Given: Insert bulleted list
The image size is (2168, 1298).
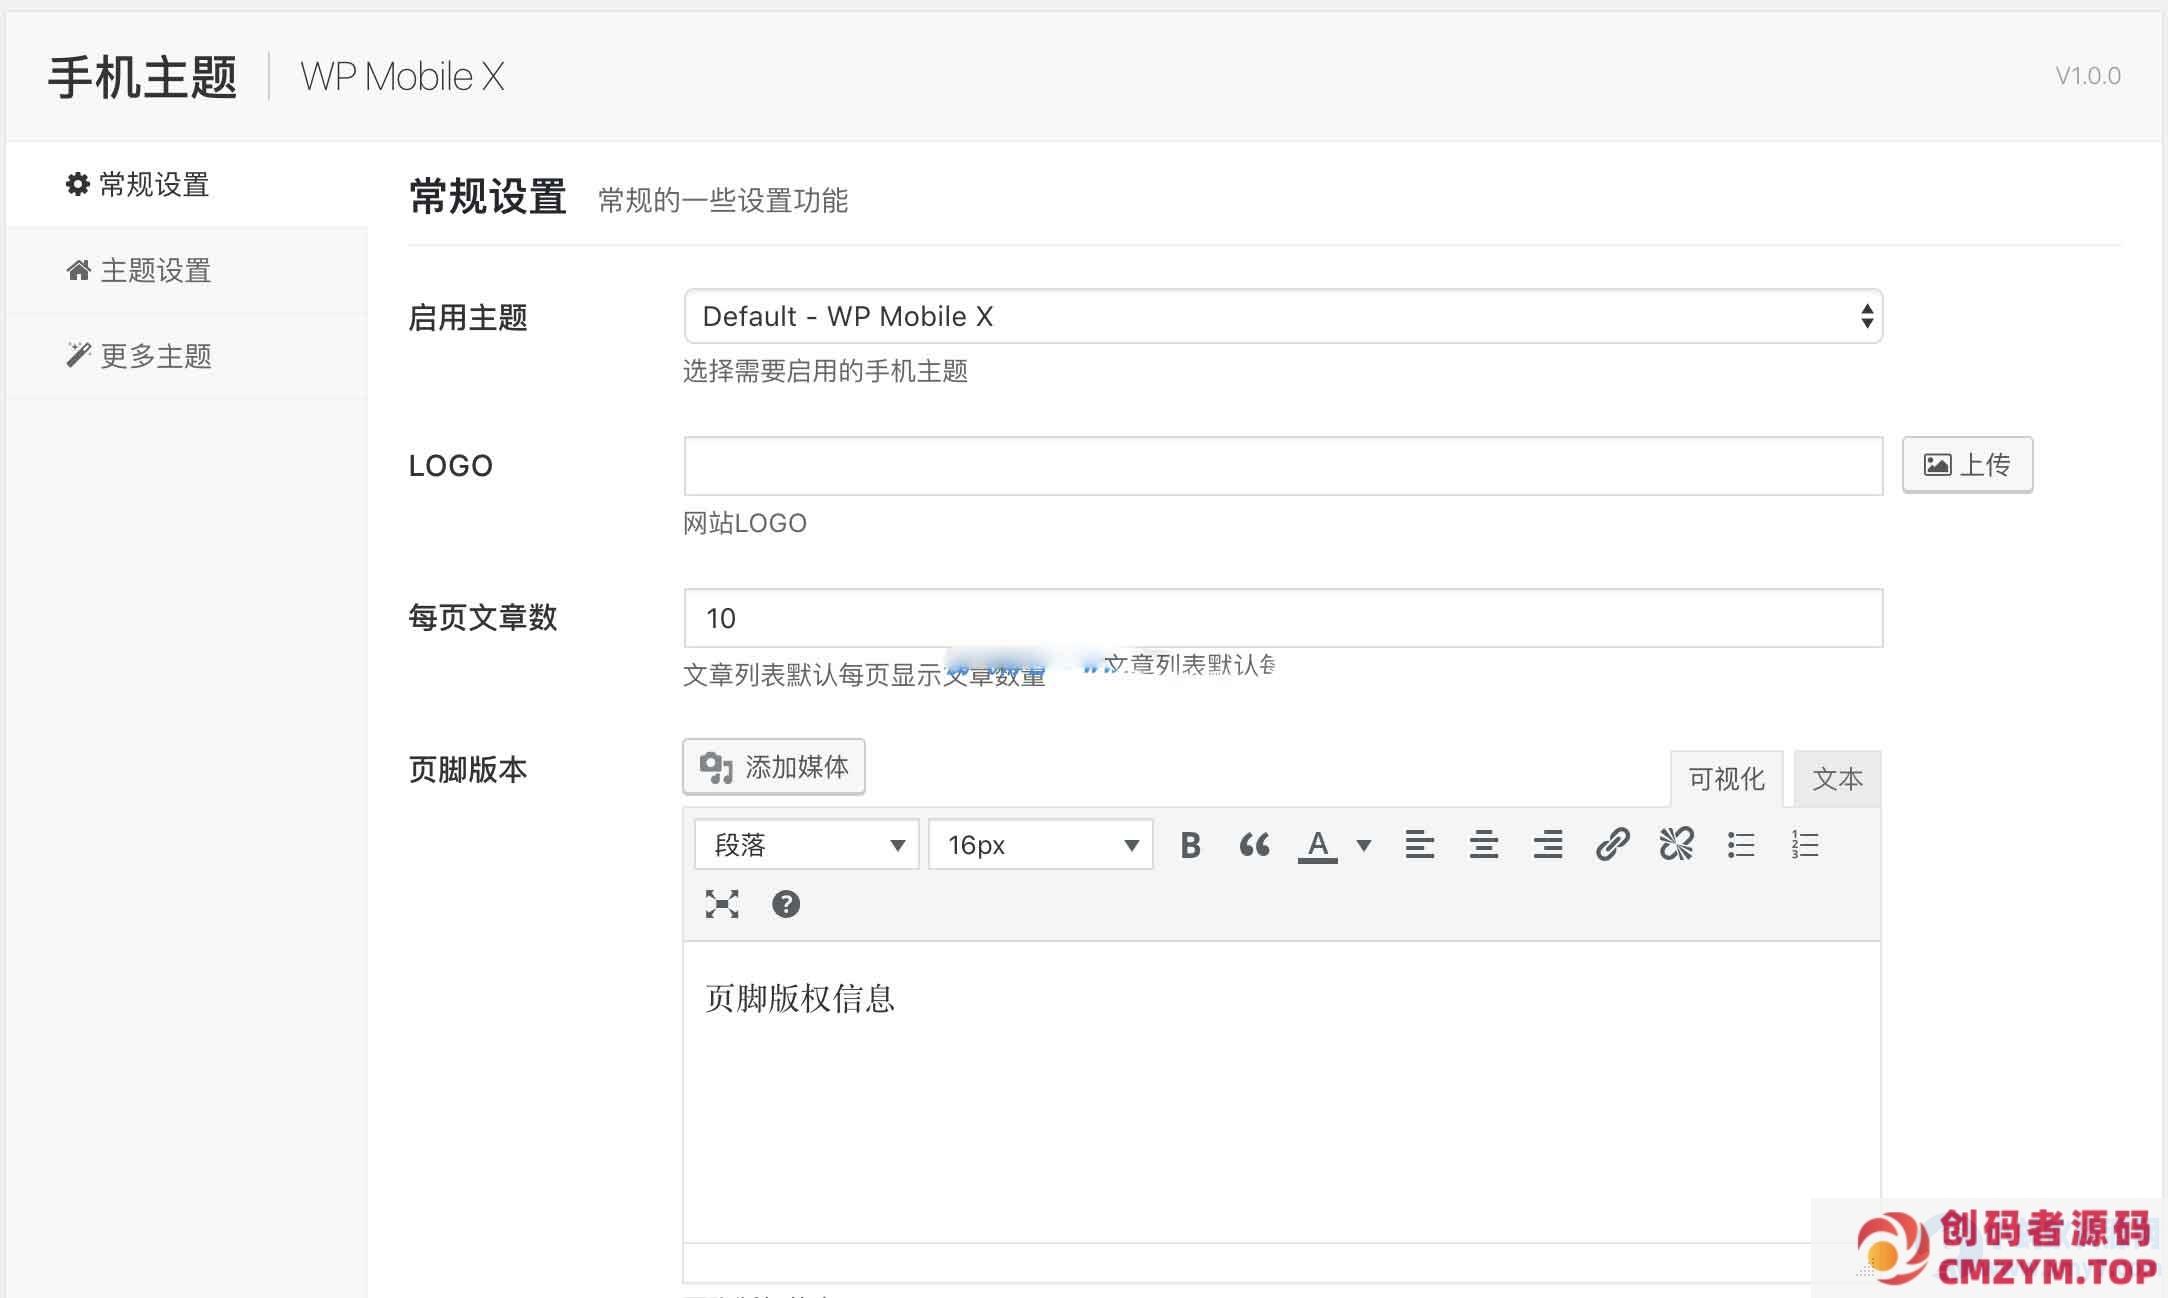Looking at the screenshot, I should pos(1741,845).
